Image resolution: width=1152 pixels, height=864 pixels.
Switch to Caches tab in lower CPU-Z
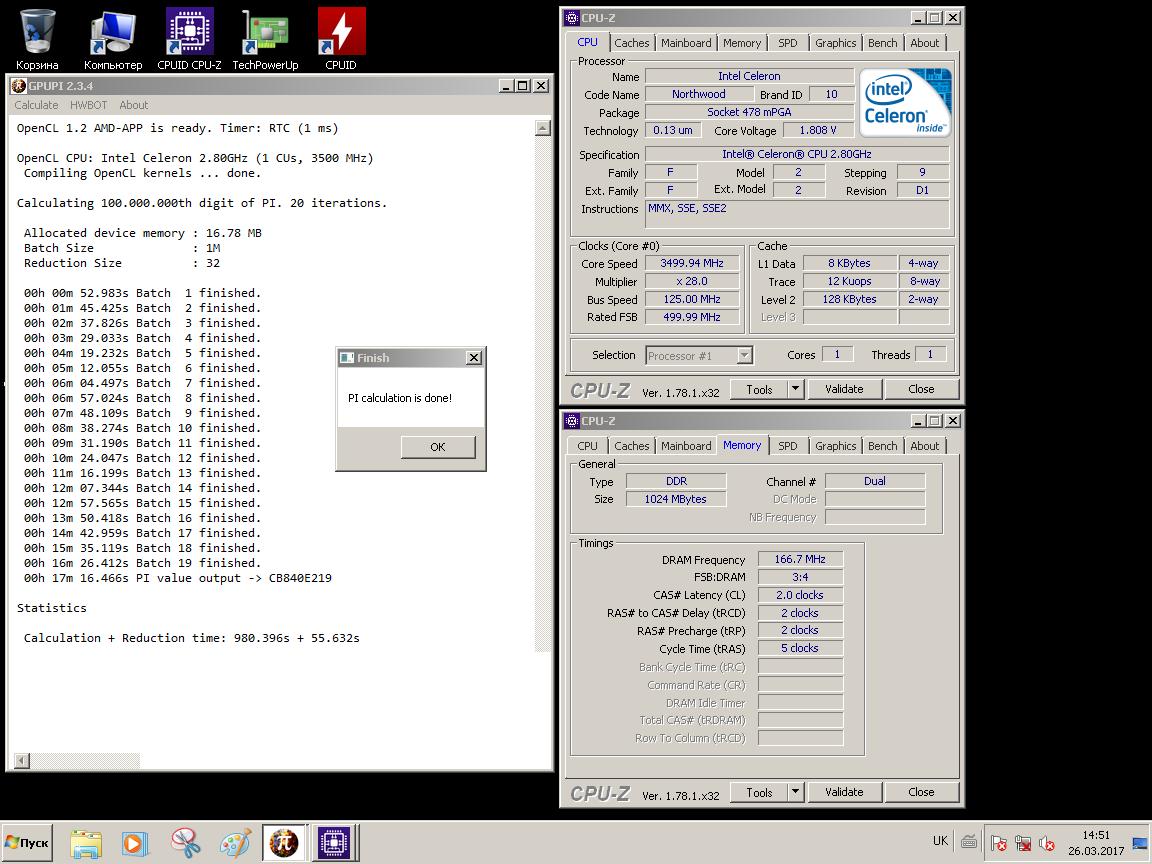point(631,446)
